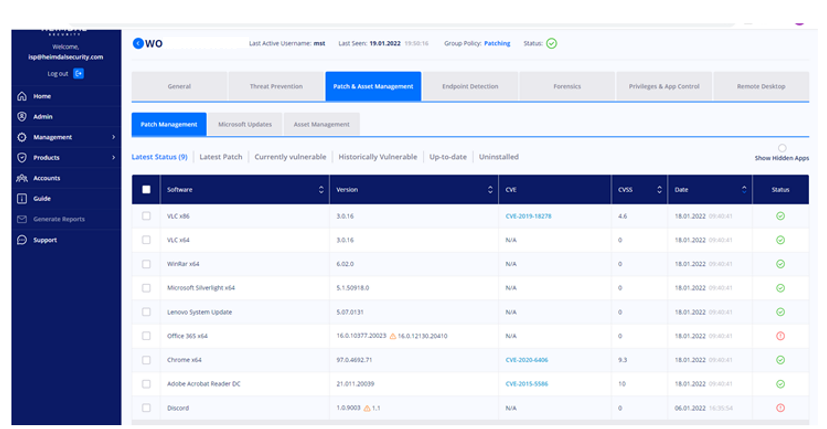Open the Remote Desktop tab
This screenshot has height=429, width=827.
[761, 86]
